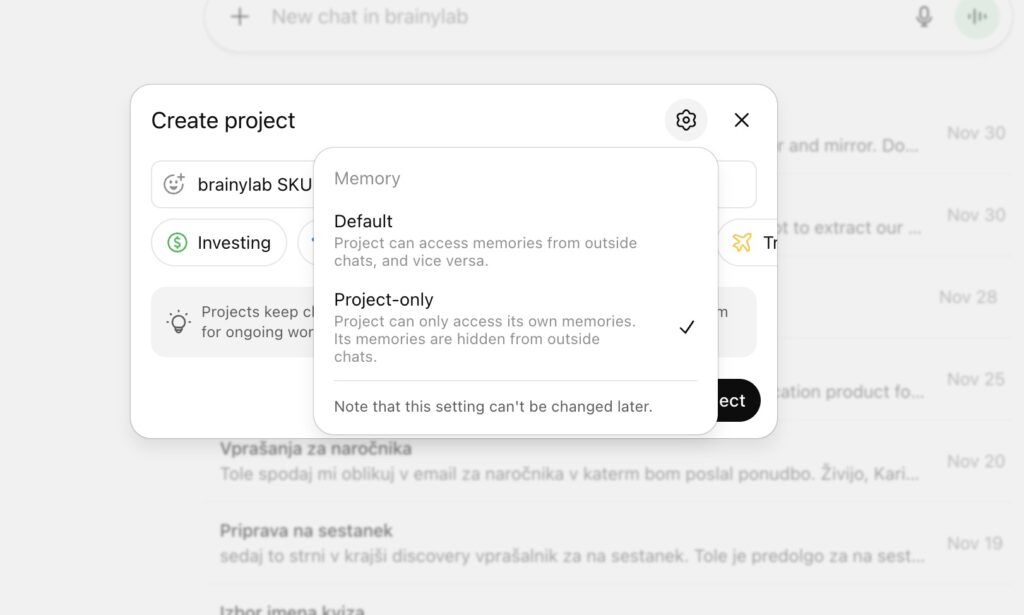Click the microphone dictation icon
This screenshot has width=1024, height=615.
pos(924,17)
